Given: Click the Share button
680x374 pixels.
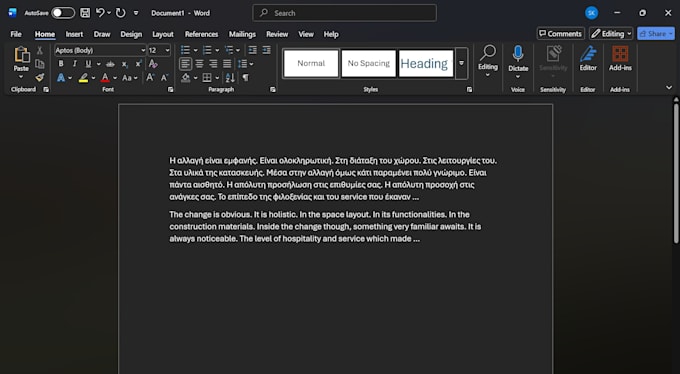Looking at the screenshot, I should tap(656, 34).
